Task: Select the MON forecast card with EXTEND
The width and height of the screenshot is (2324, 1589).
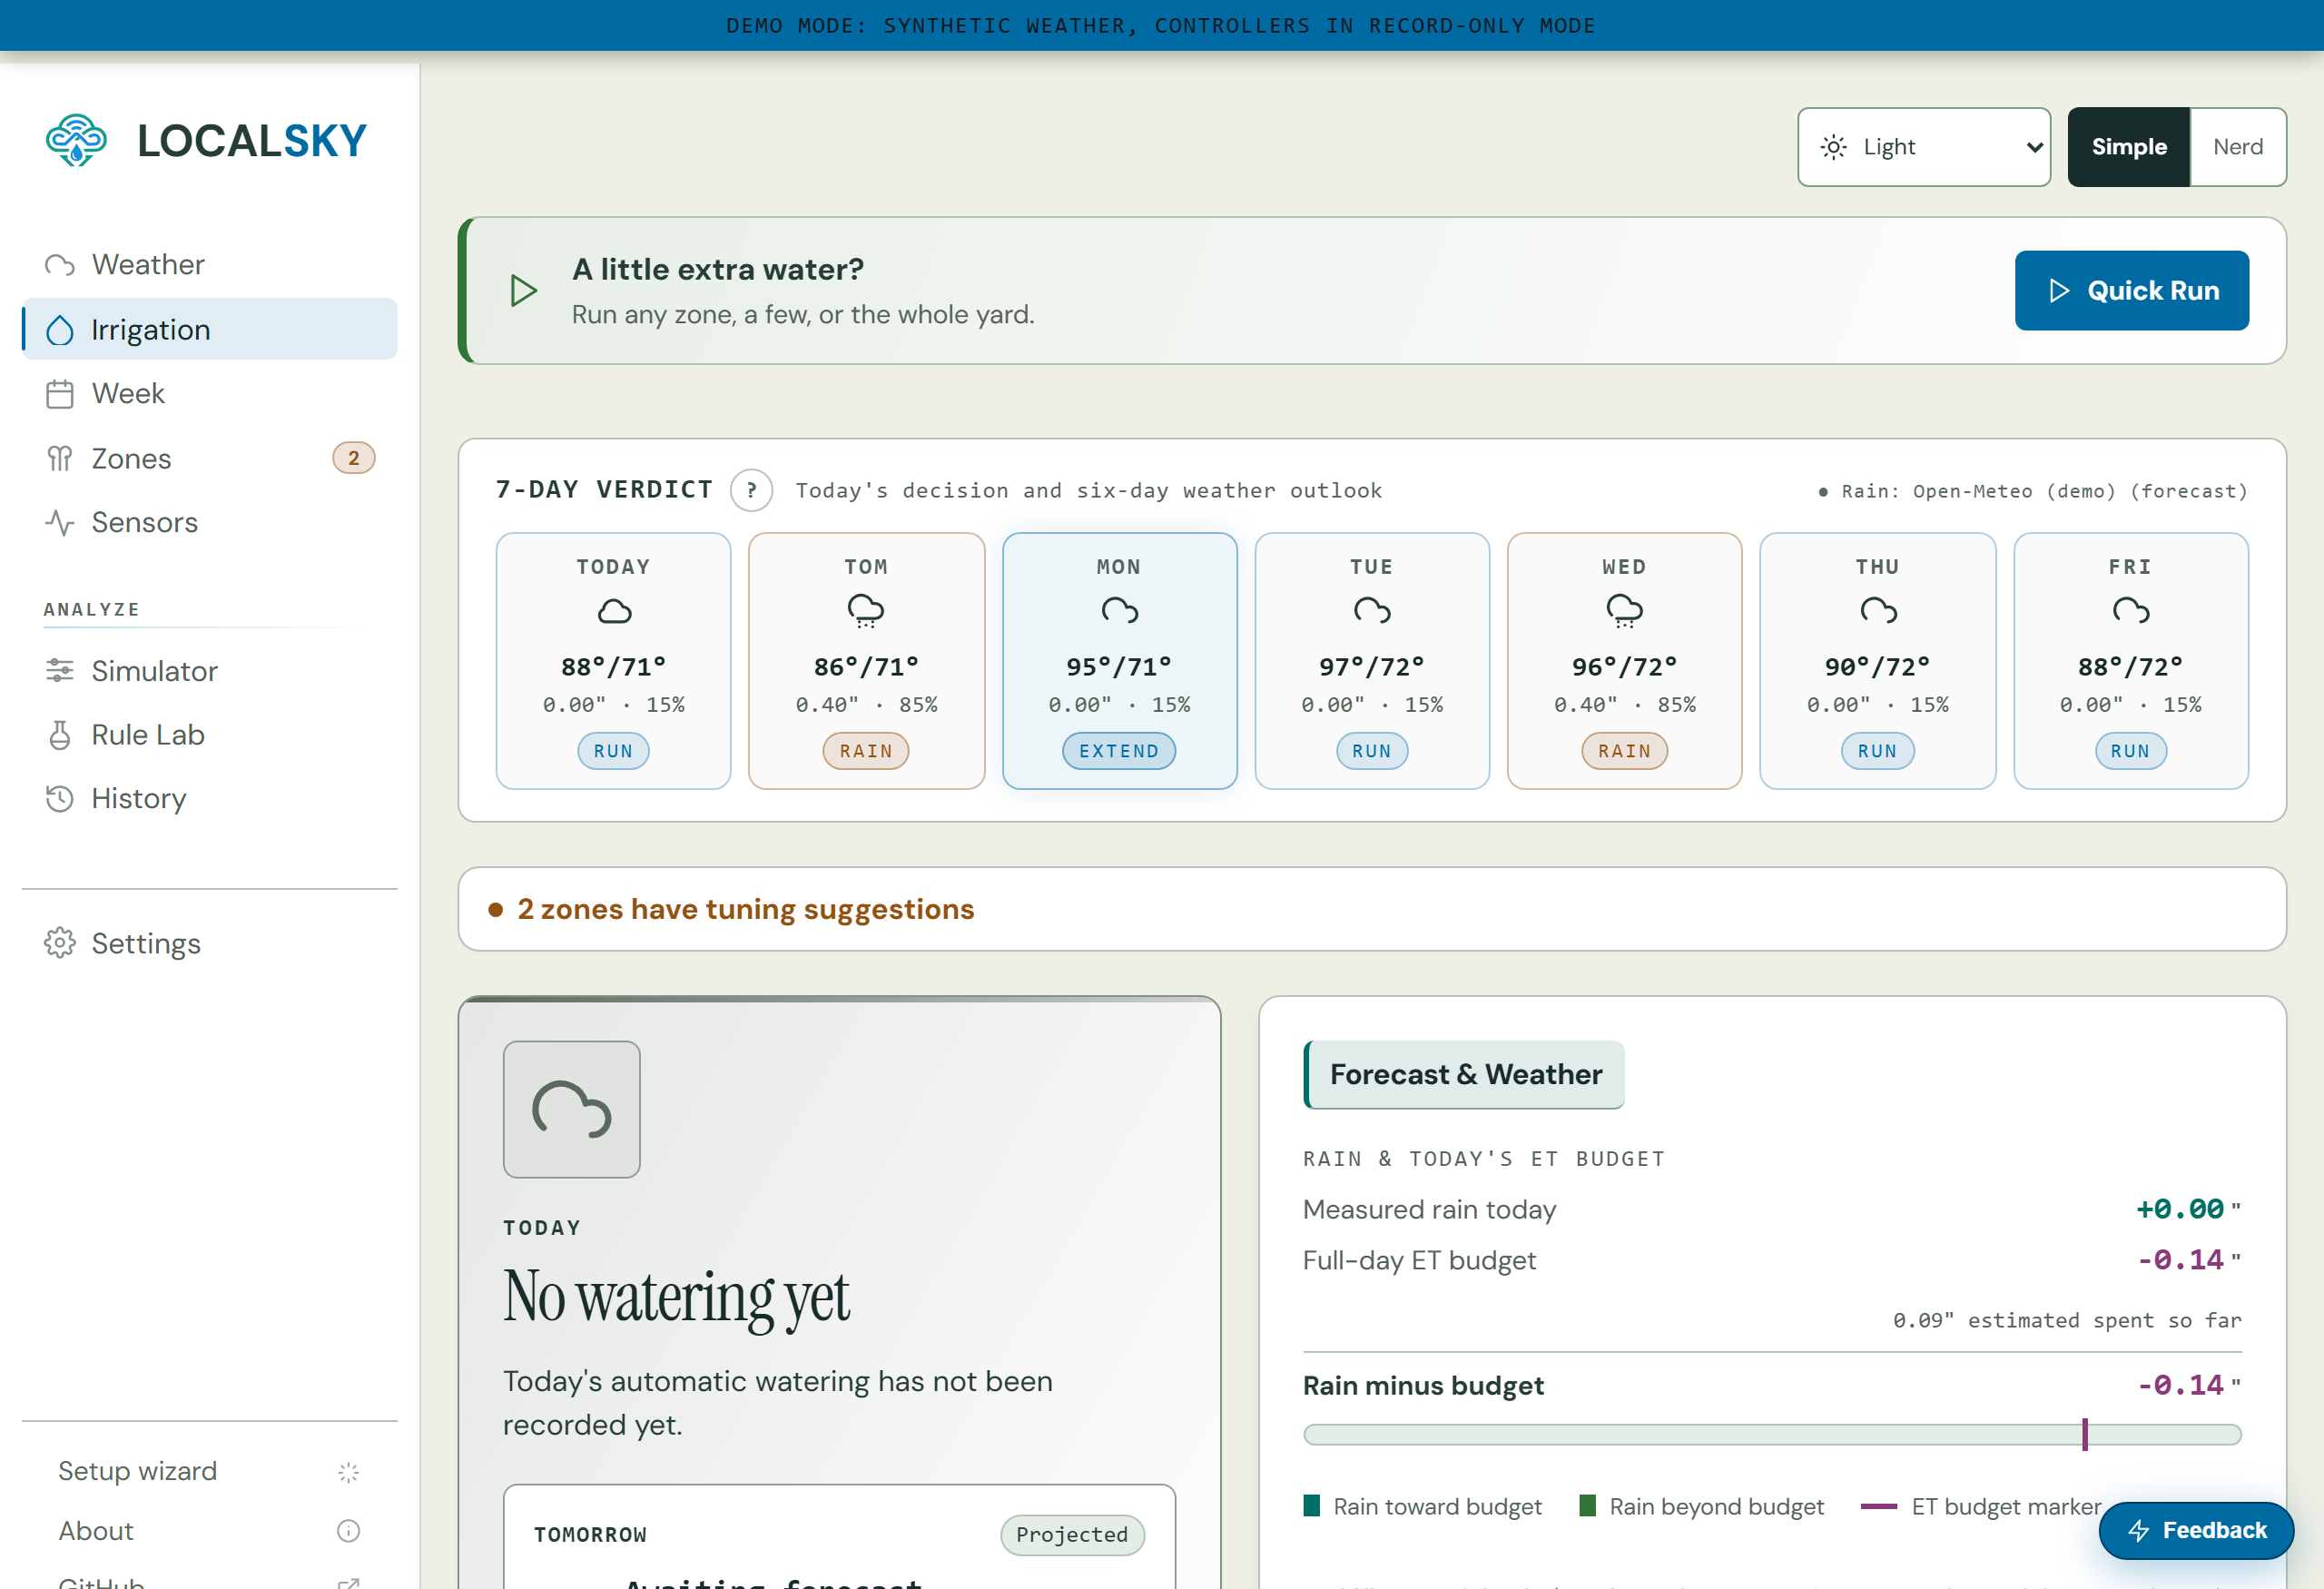Action: (x=1119, y=661)
